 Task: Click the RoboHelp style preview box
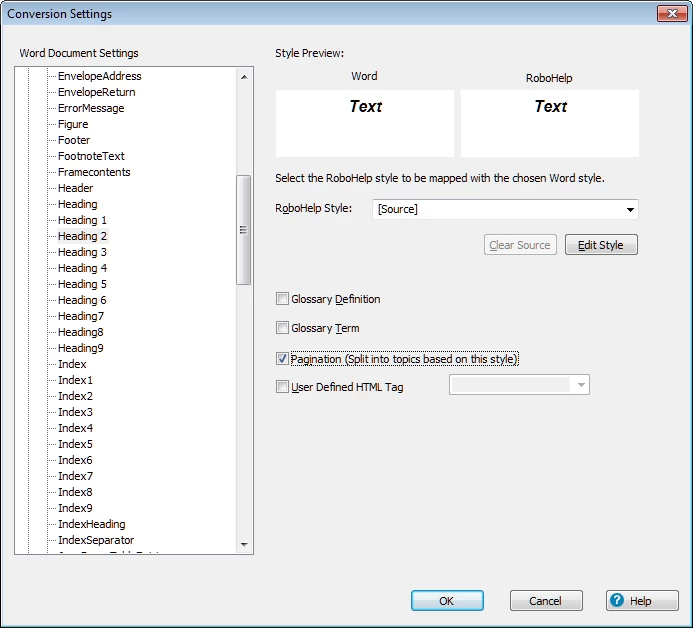pos(550,123)
